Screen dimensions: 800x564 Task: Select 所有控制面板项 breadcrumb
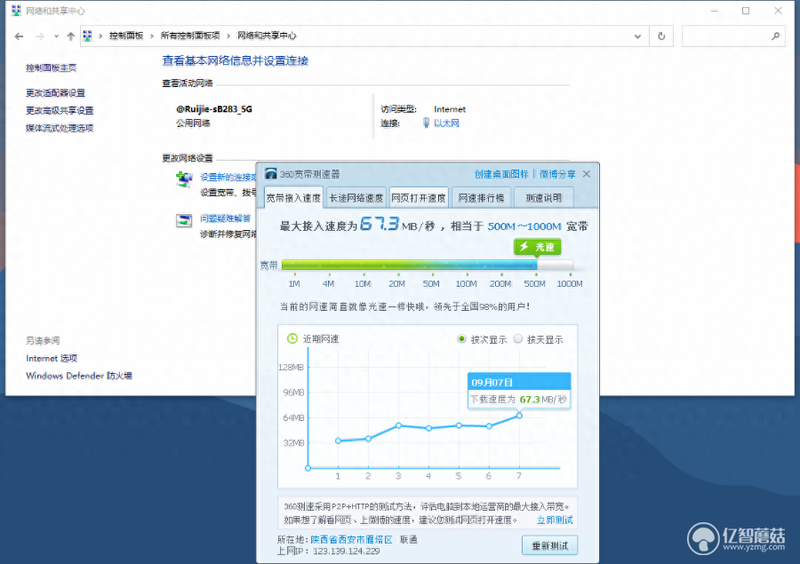click(x=190, y=36)
